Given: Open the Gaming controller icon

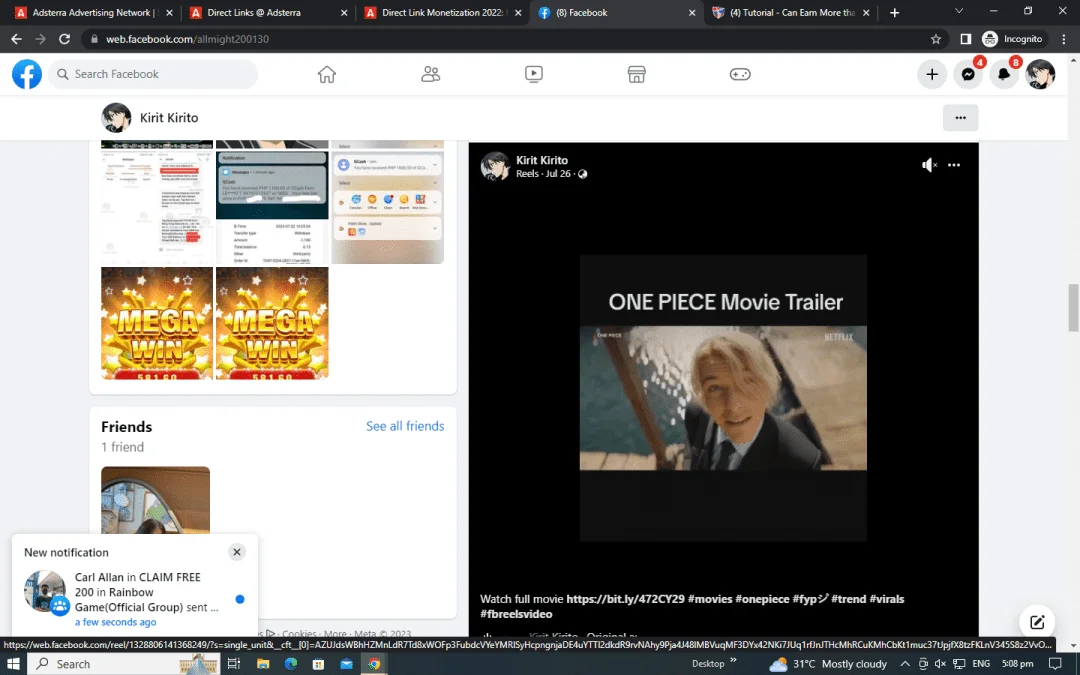Looking at the screenshot, I should click(x=740, y=74).
